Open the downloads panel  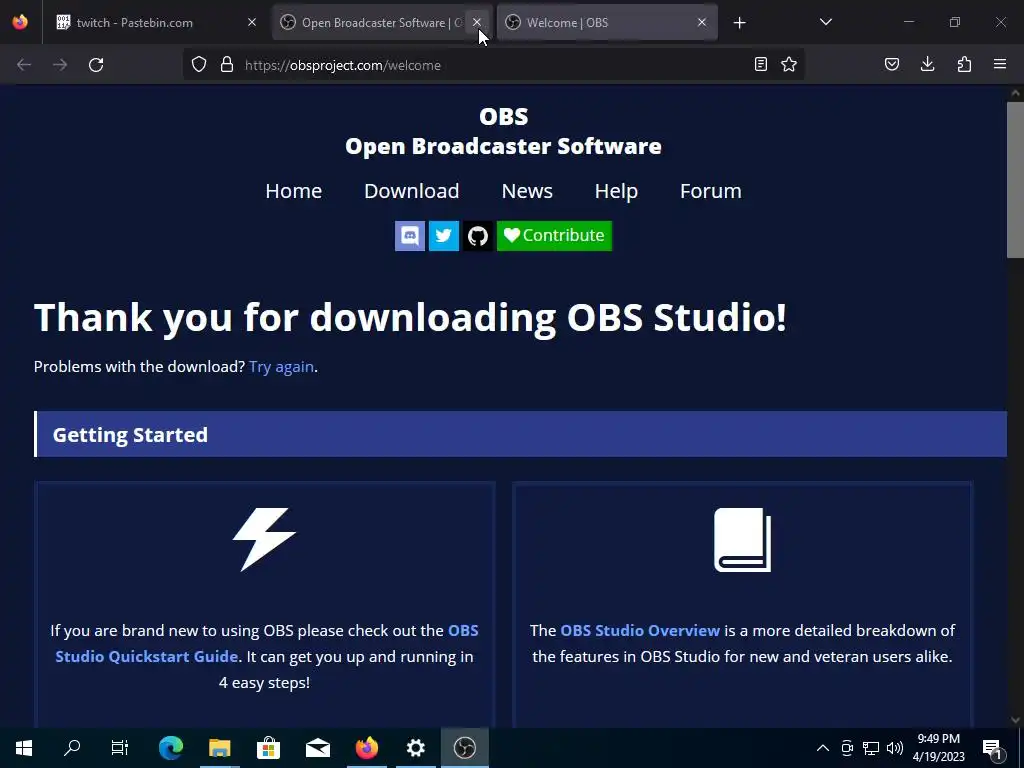tap(928, 65)
